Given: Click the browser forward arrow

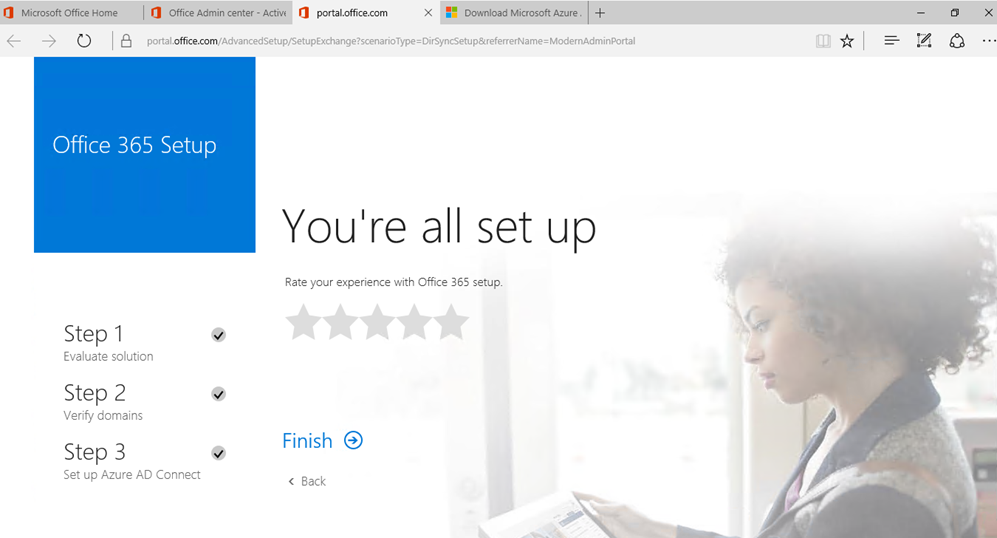Looking at the screenshot, I should click(49, 41).
